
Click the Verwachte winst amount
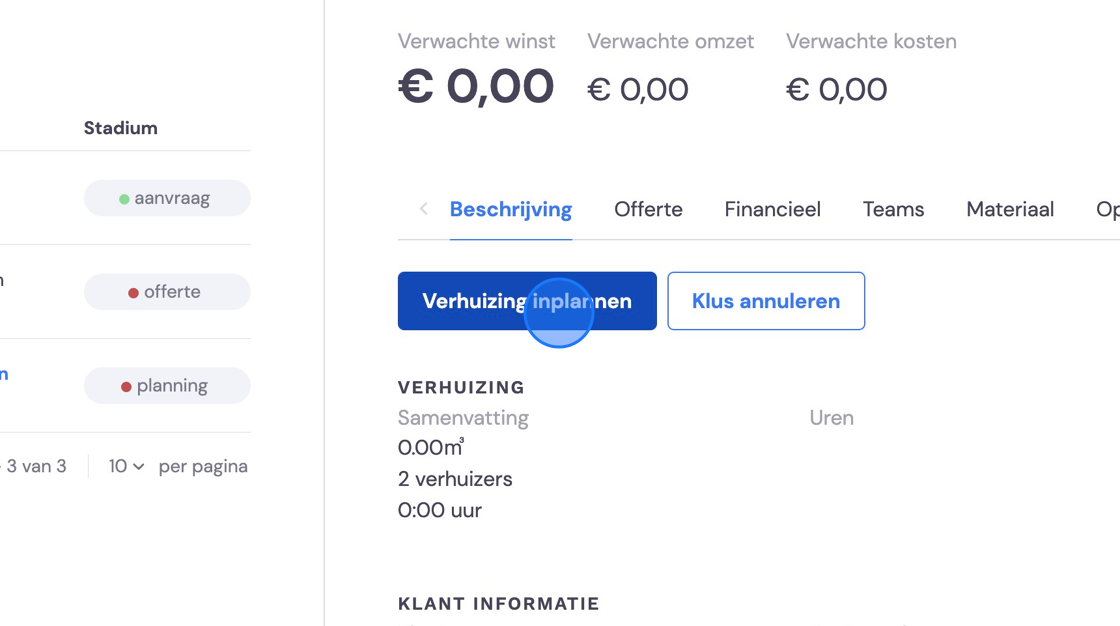point(476,86)
